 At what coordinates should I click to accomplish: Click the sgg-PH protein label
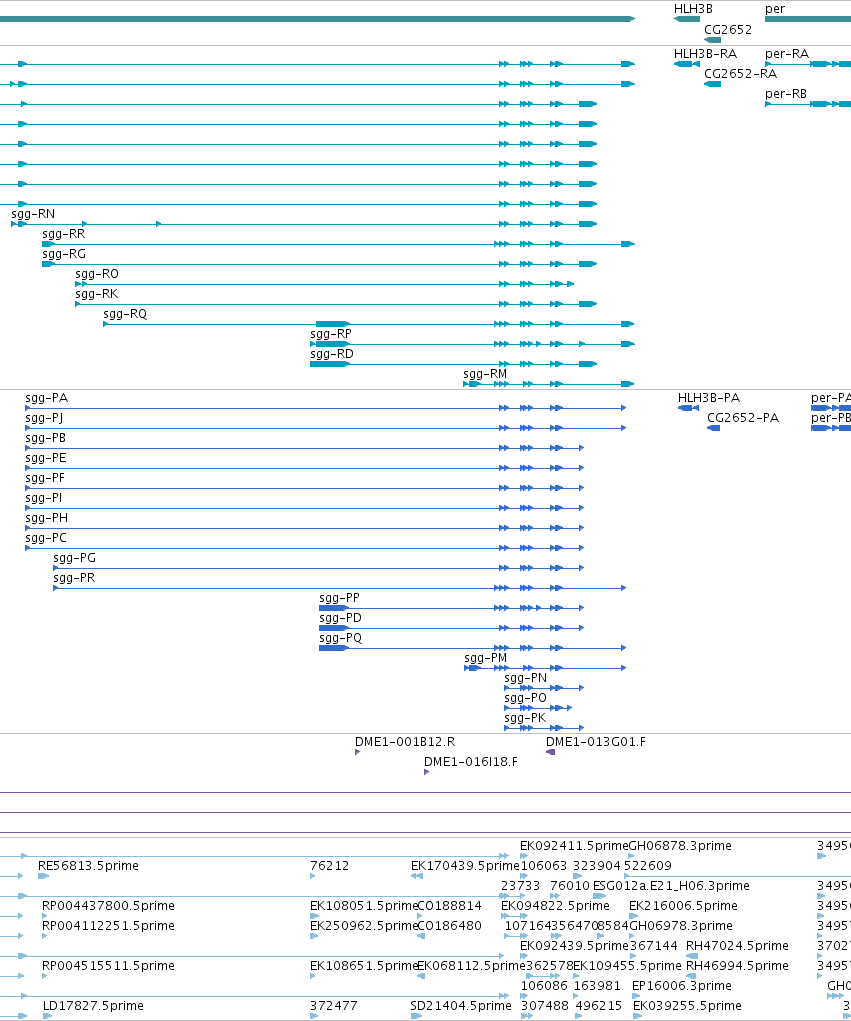pyautogui.click(x=46, y=519)
